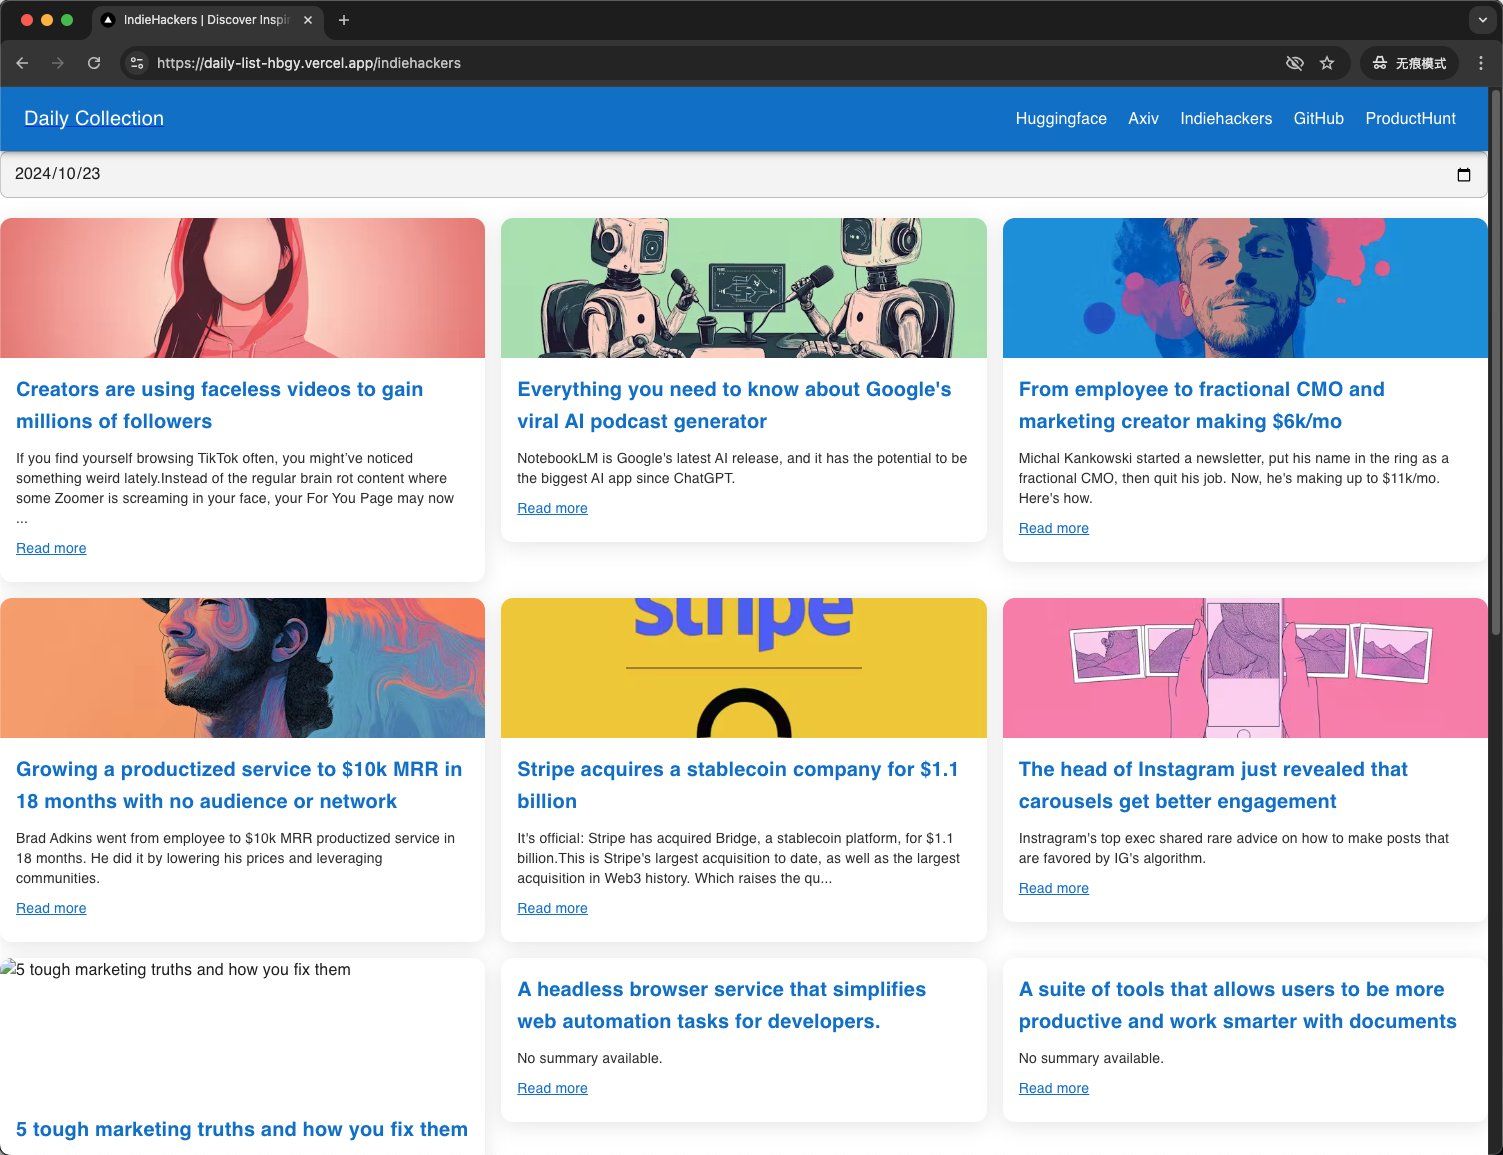The height and width of the screenshot is (1155, 1503).
Task: Click the faceless hooded woman thumbnail
Action: 242,288
